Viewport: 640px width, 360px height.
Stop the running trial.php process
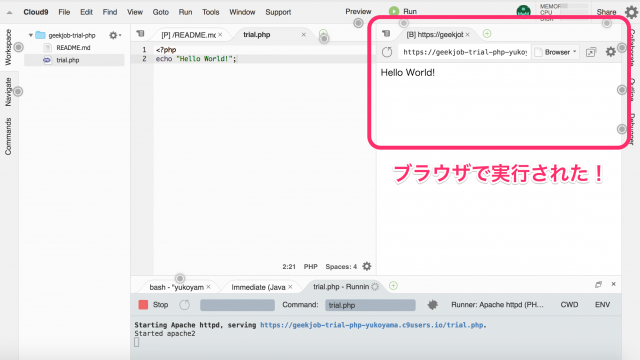[x=153, y=305]
